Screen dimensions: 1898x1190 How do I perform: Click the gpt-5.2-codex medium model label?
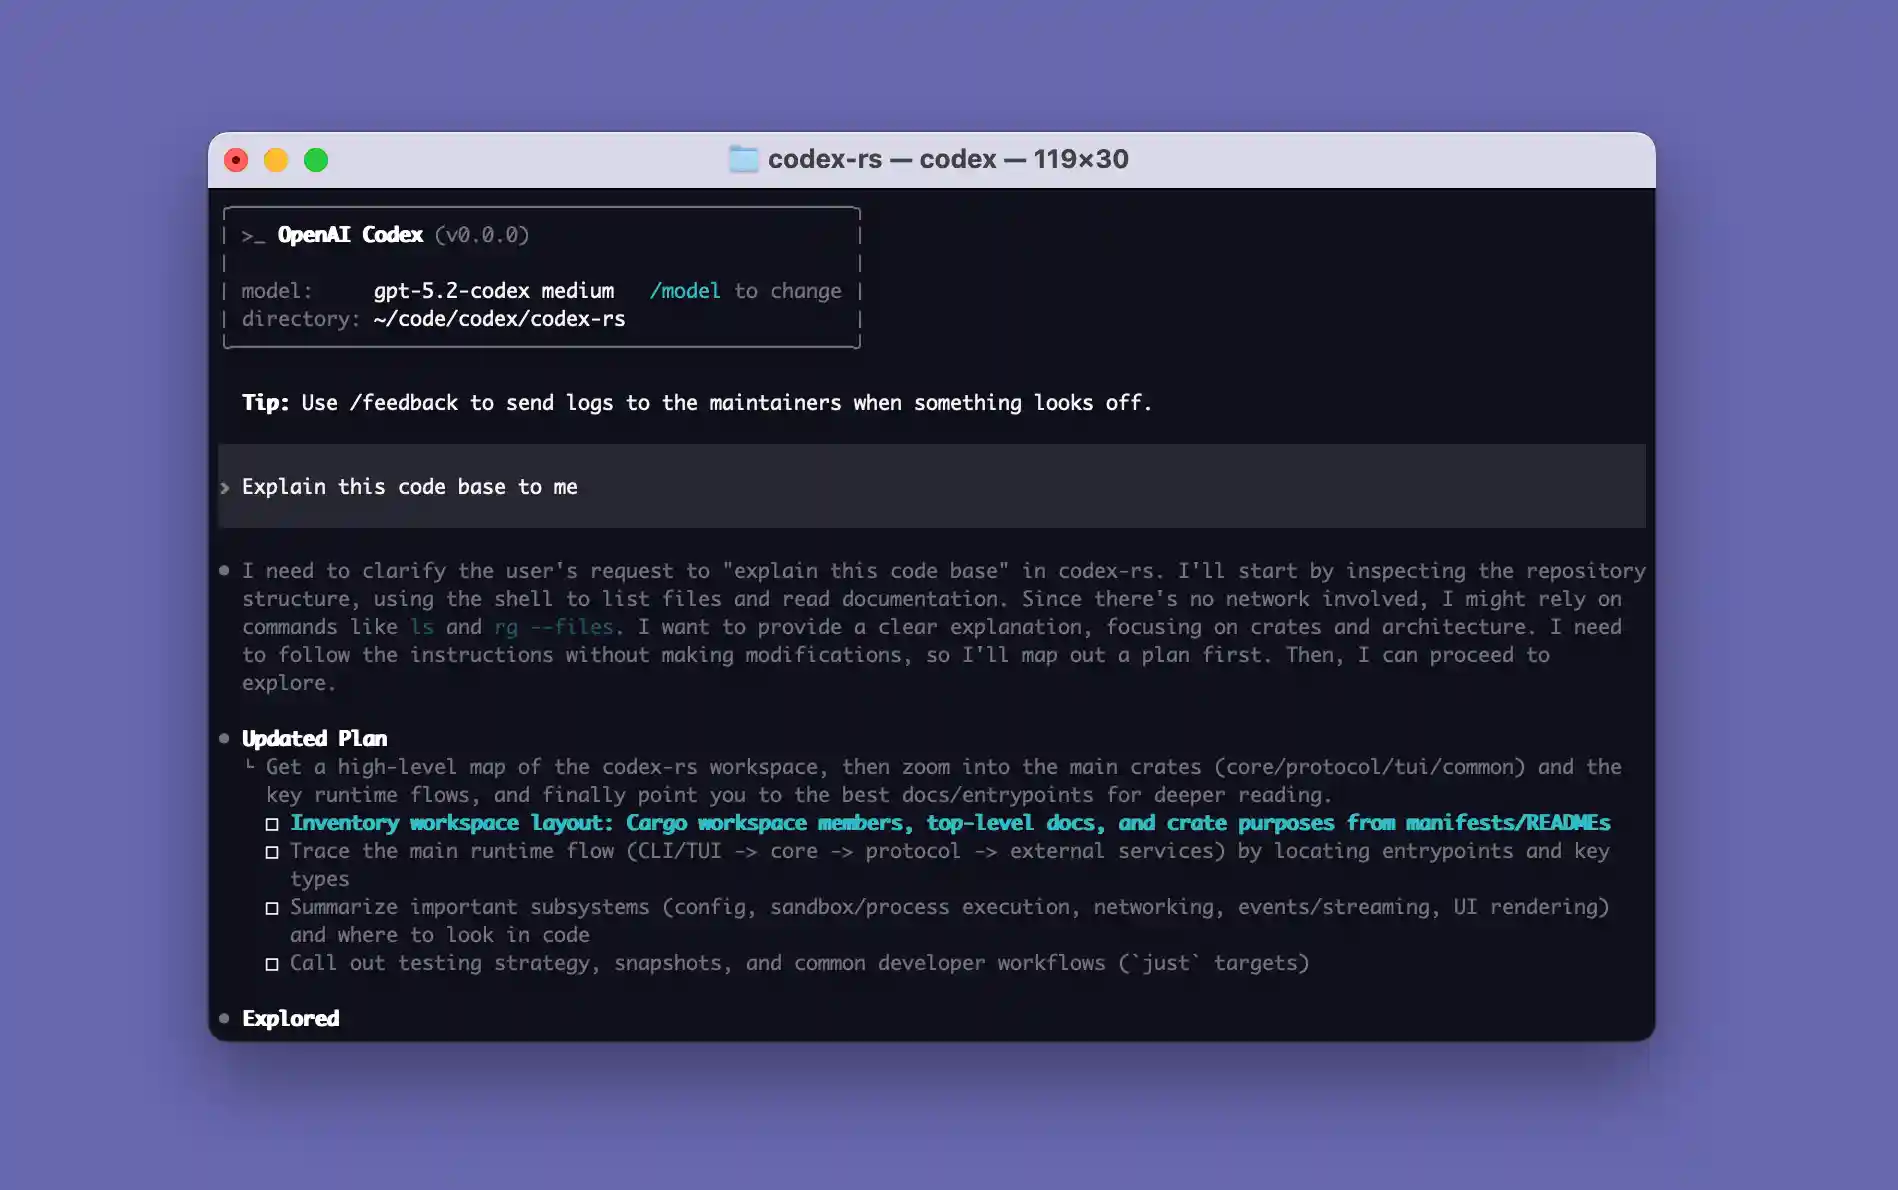pyautogui.click(x=494, y=290)
